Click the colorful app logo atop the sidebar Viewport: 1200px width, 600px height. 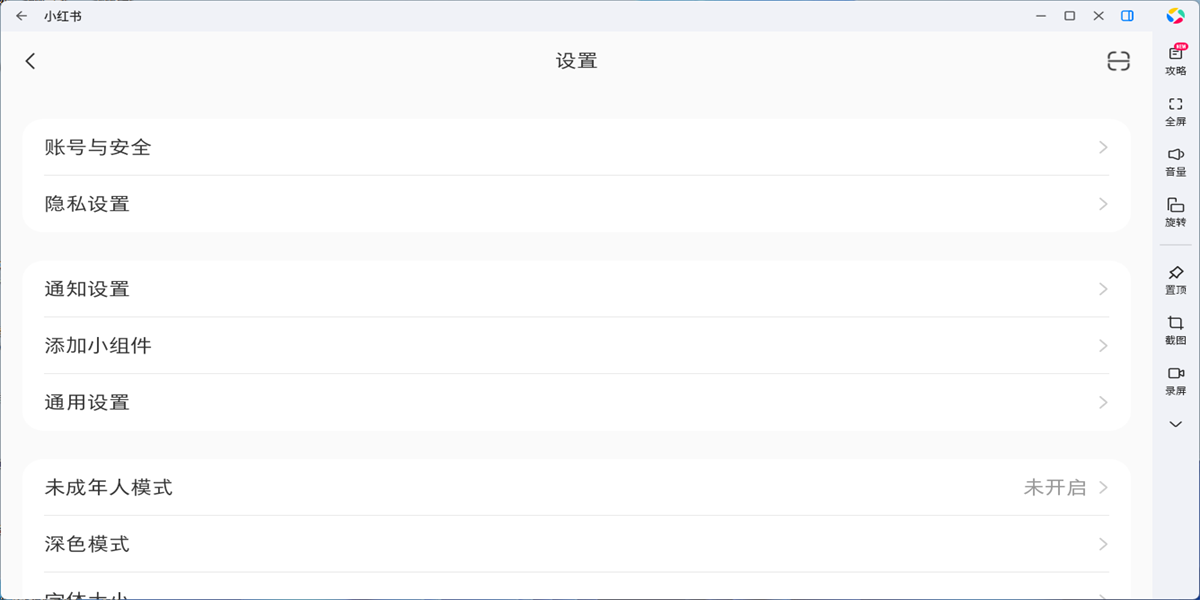click(x=1176, y=15)
